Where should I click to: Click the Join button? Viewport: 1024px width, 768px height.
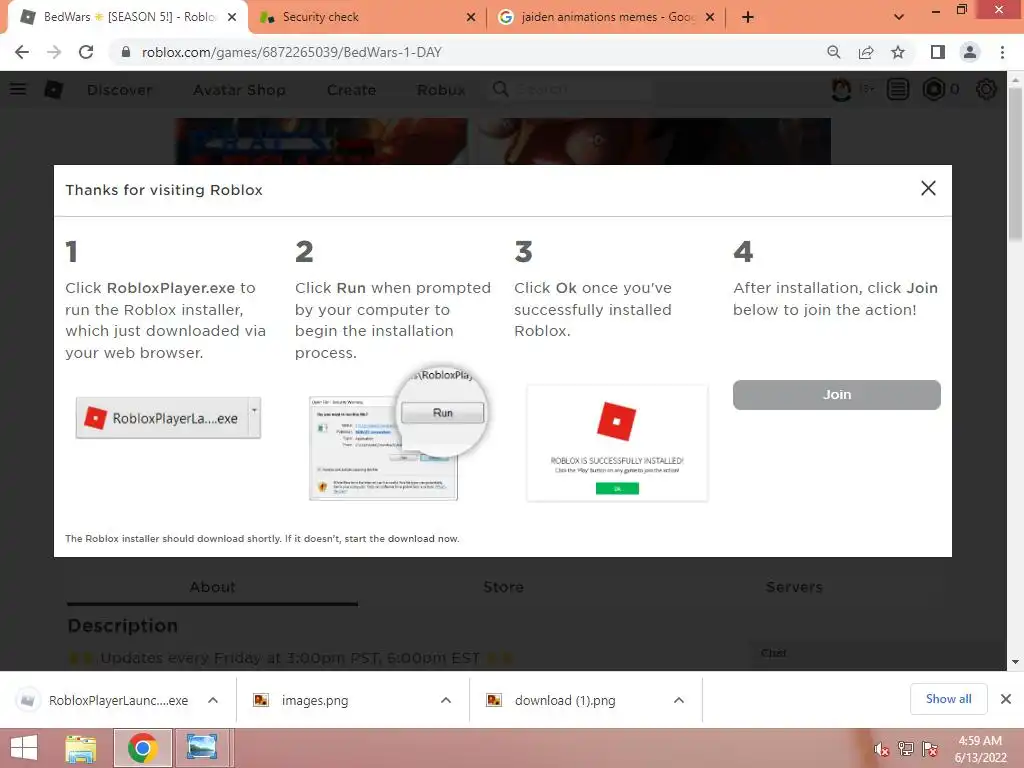[837, 394]
